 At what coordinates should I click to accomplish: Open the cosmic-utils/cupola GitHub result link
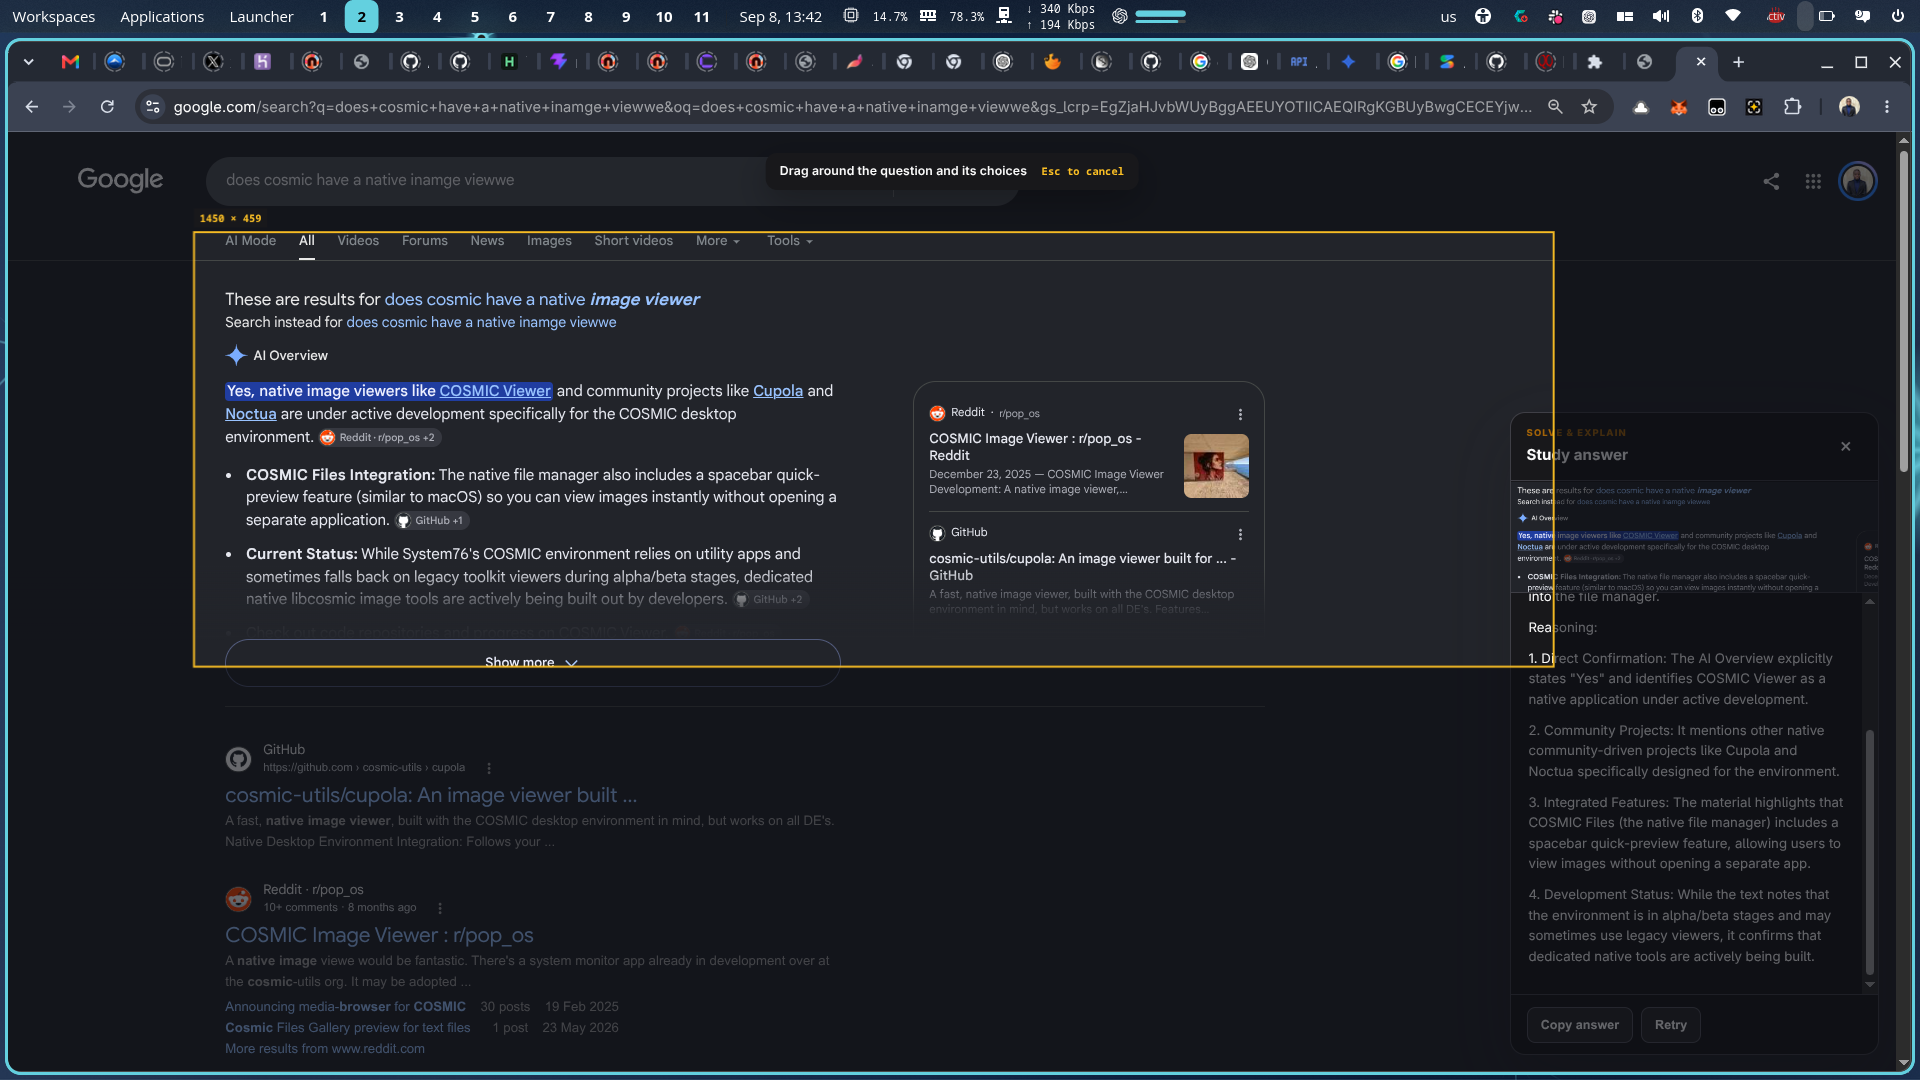431,795
